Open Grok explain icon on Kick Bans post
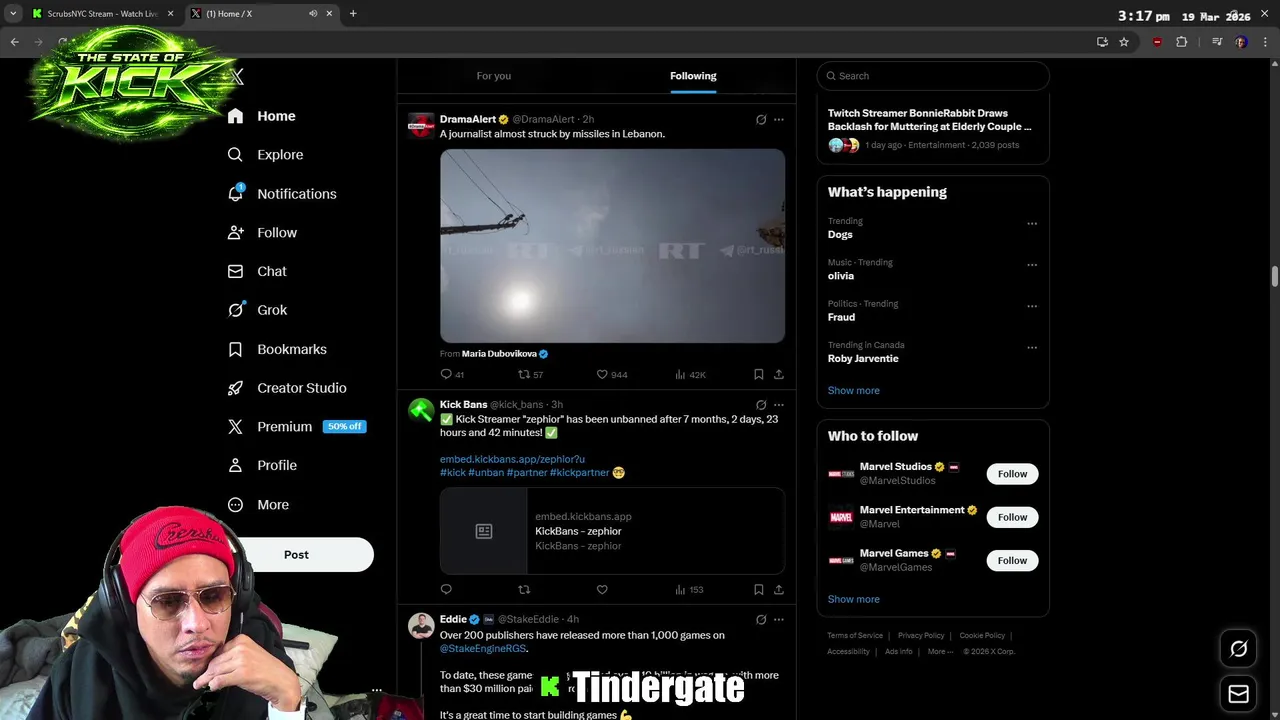The height and width of the screenshot is (720, 1280). pyautogui.click(x=761, y=405)
